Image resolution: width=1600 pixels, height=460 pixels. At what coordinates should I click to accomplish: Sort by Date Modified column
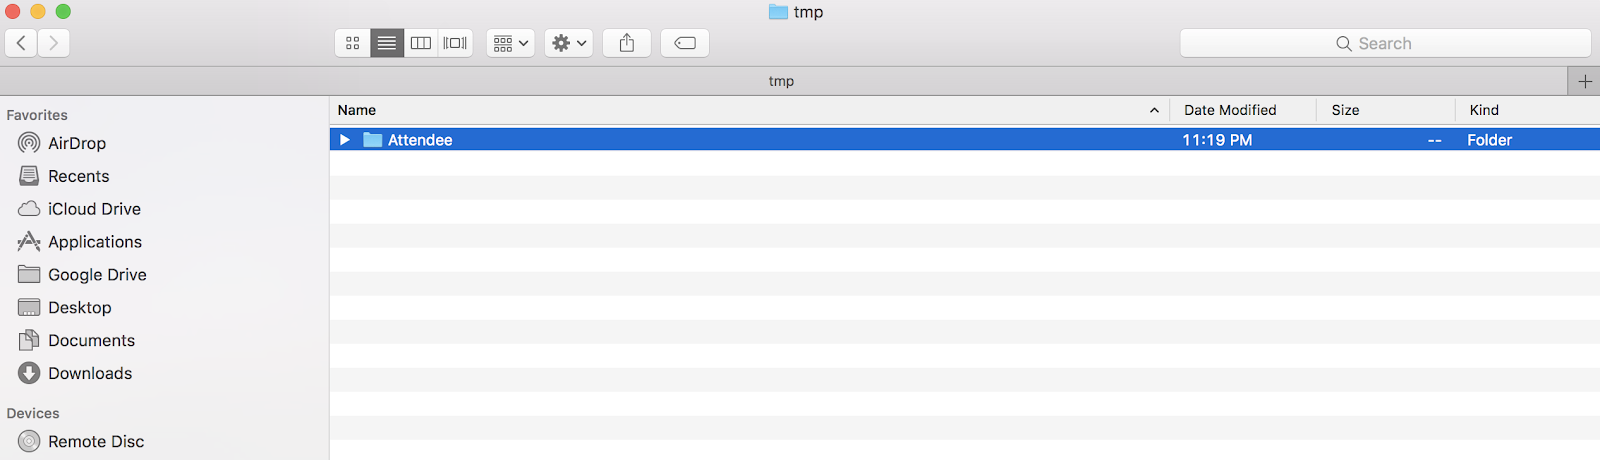point(1230,110)
